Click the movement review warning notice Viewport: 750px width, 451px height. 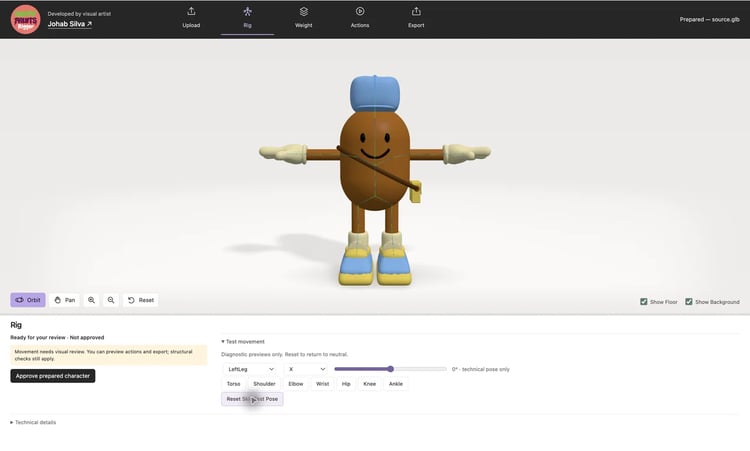coord(109,355)
